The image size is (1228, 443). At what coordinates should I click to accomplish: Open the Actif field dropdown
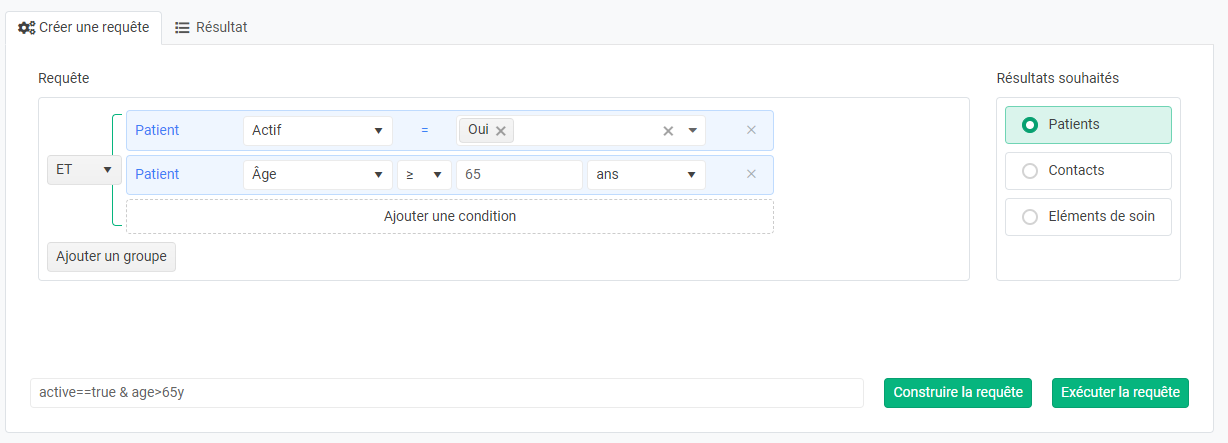coord(317,131)
